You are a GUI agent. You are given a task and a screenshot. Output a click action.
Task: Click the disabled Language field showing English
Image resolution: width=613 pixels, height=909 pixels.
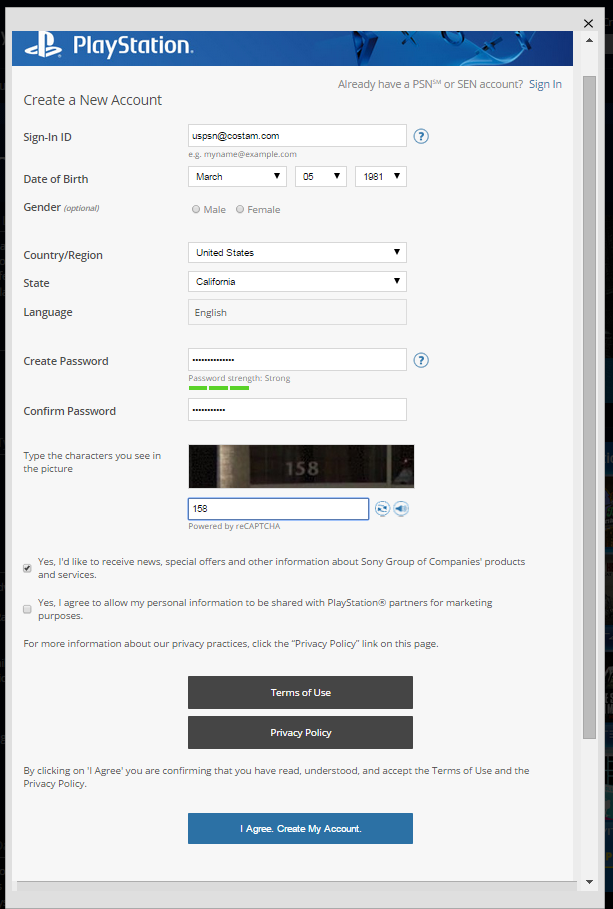297,312
